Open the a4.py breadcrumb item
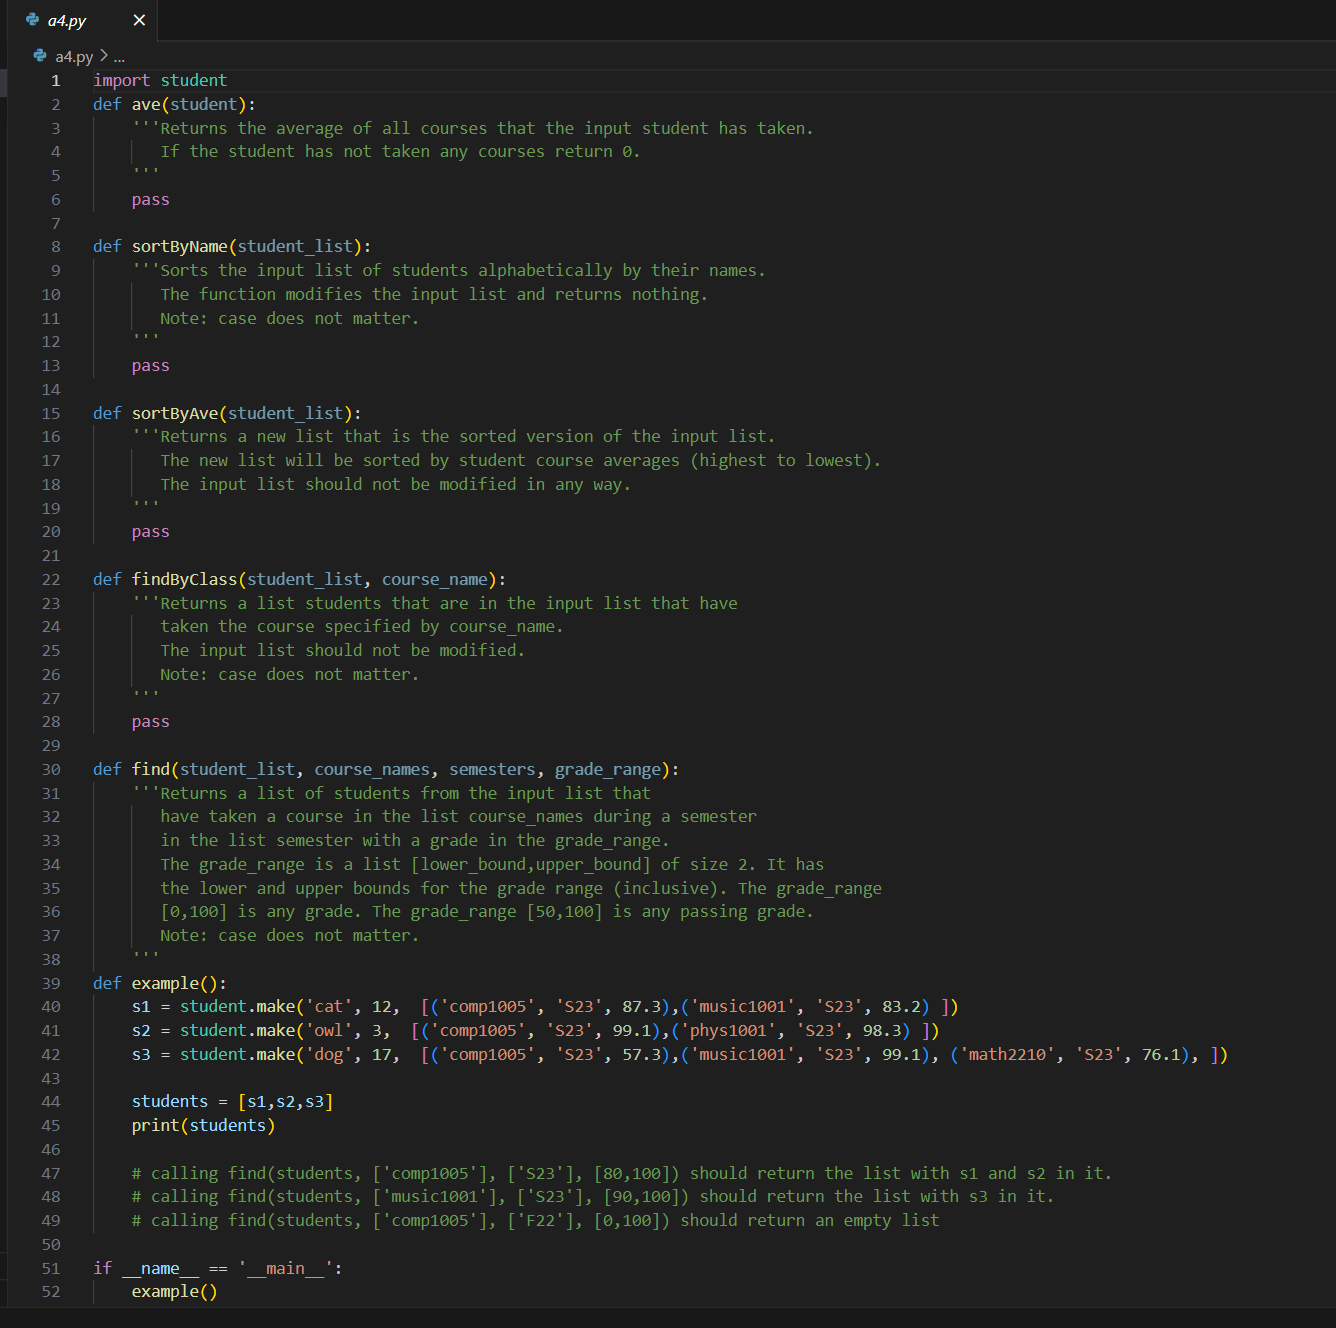This screenshot has height=1328, width=1336. coord(74,57)
